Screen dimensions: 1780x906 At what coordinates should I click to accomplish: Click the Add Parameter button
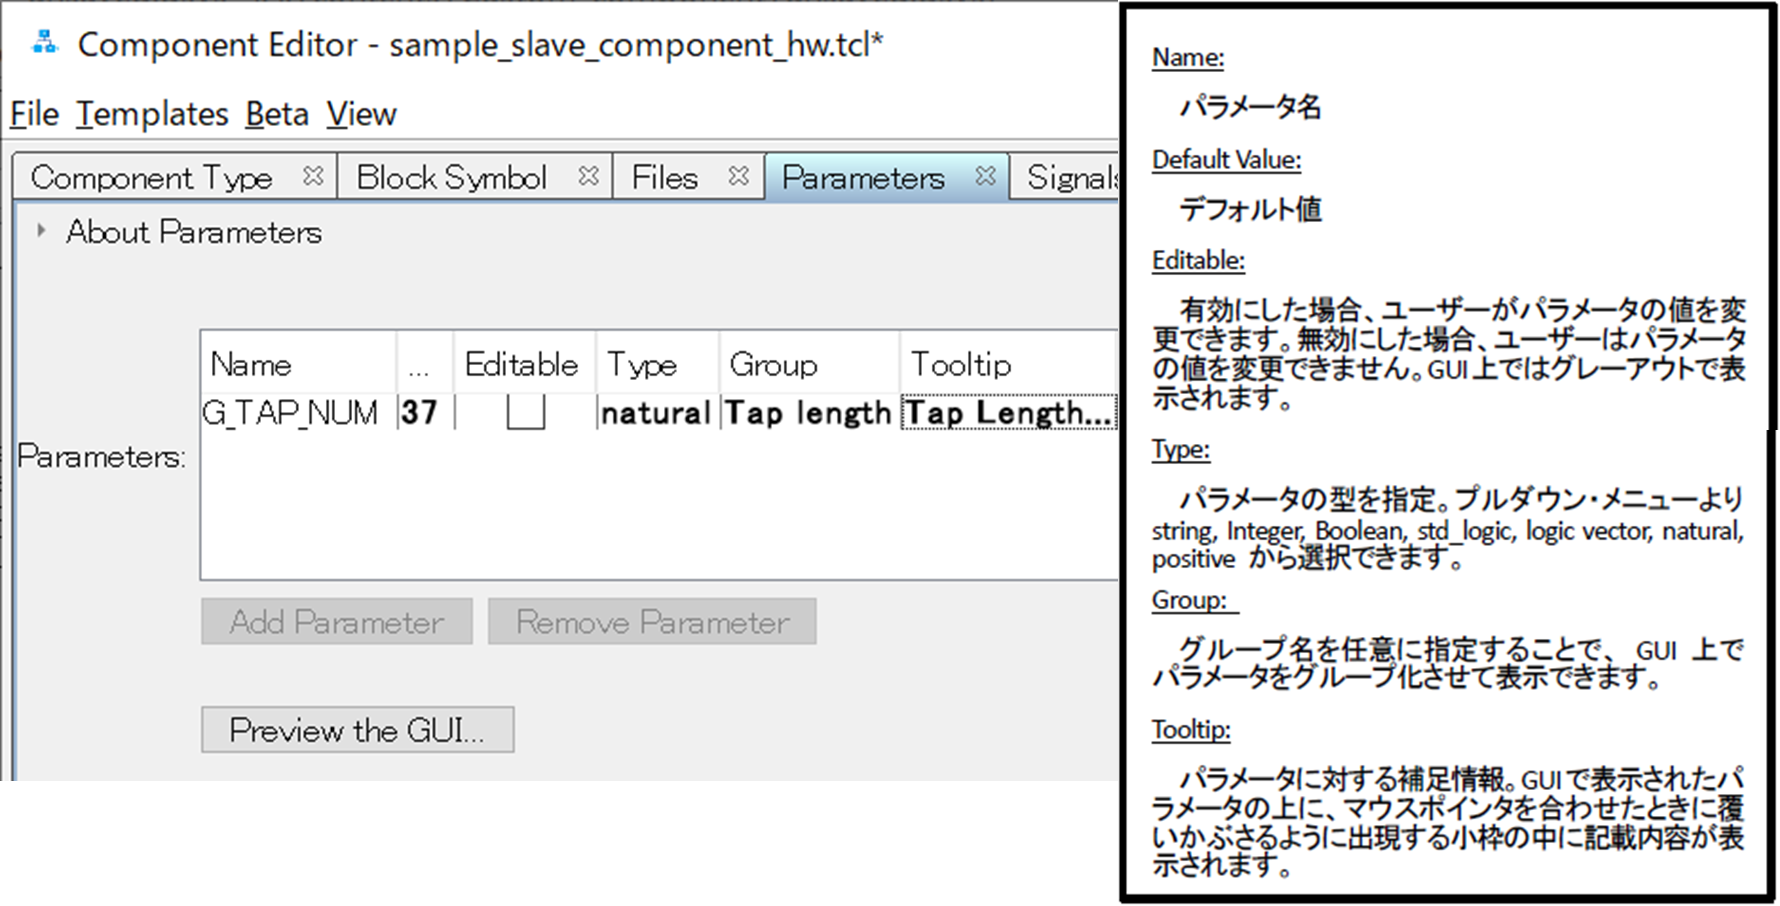(x=337, y=622)
